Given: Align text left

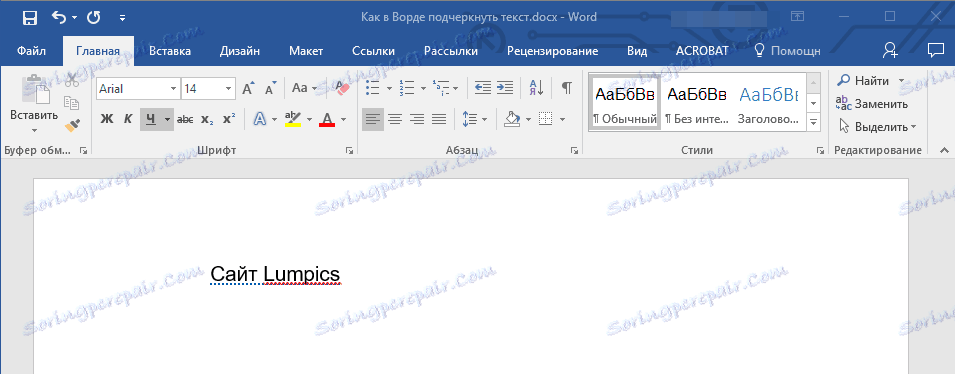Looking at the screenshot, I should (373, 119).
